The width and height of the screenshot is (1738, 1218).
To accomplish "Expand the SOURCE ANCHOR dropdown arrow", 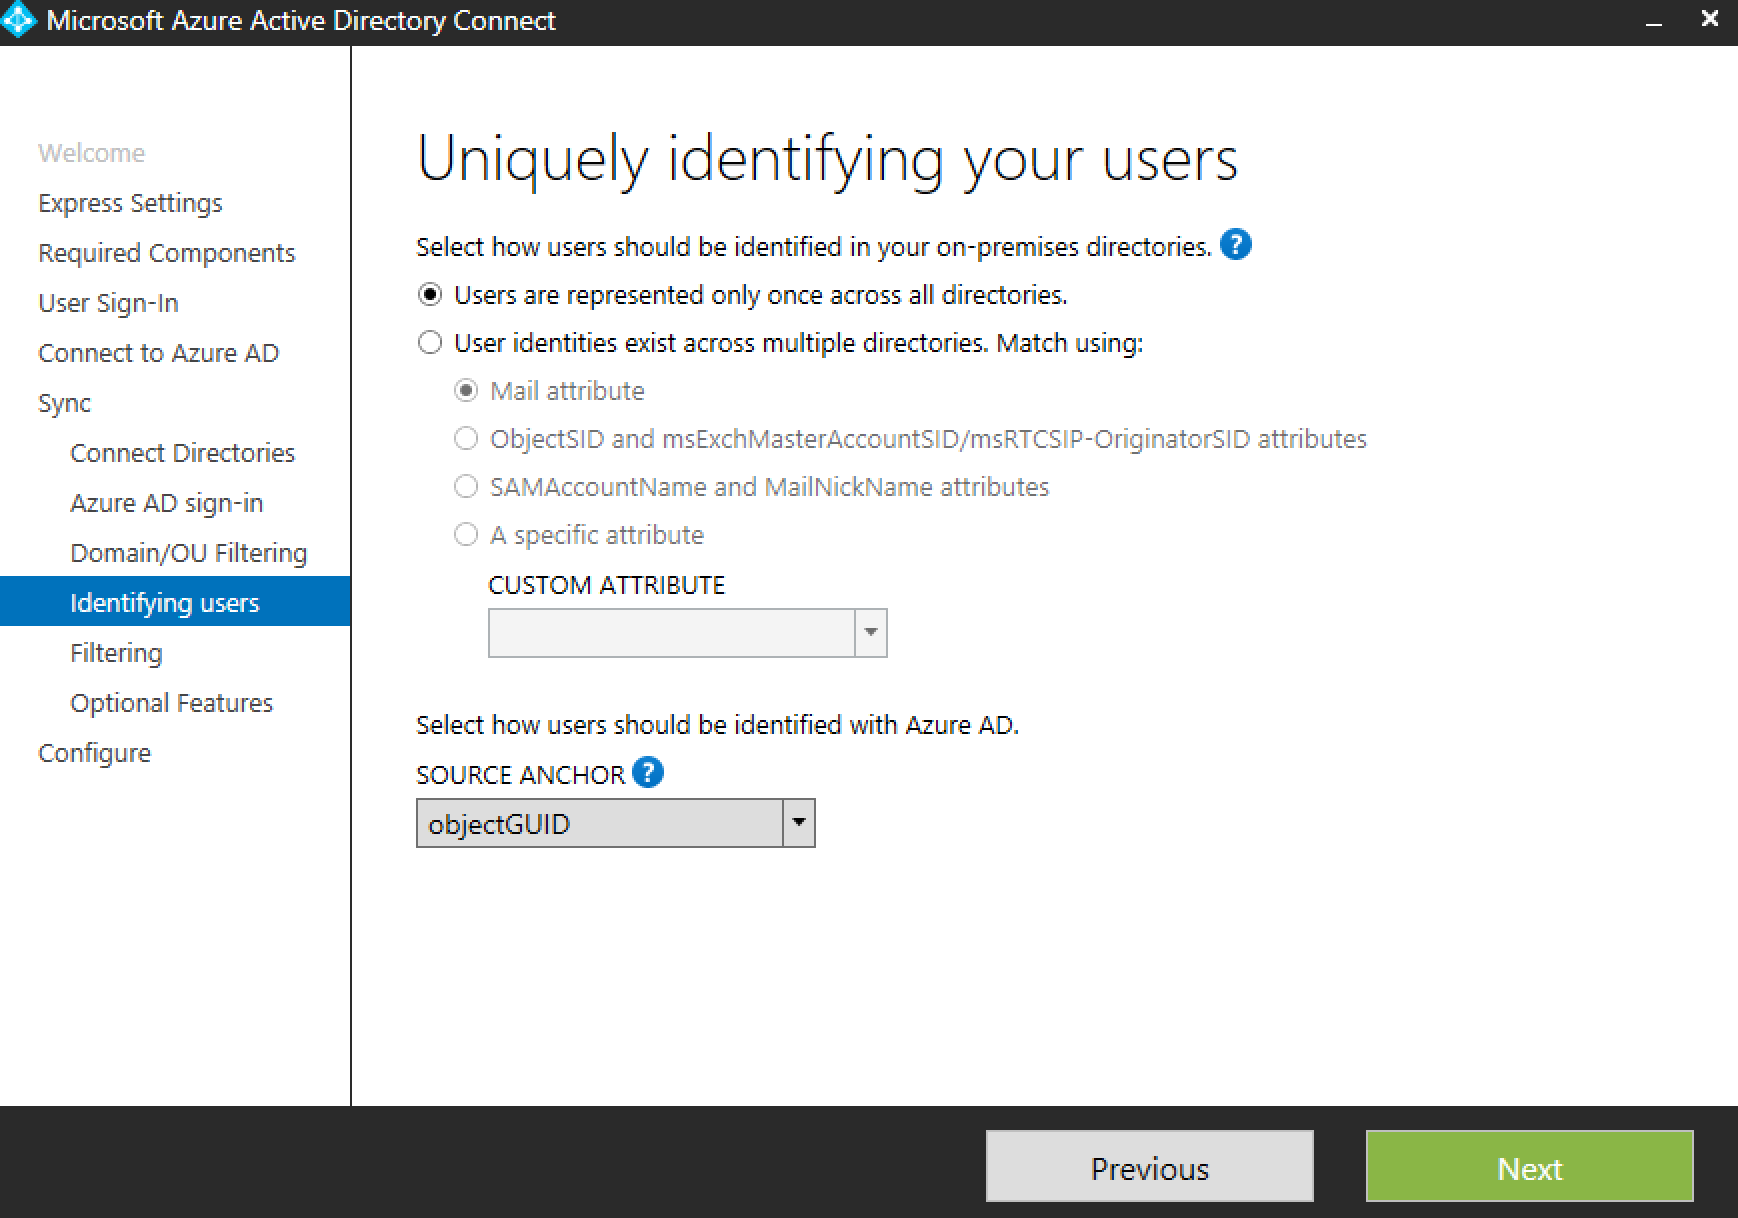I will click(x=799, y=823).
